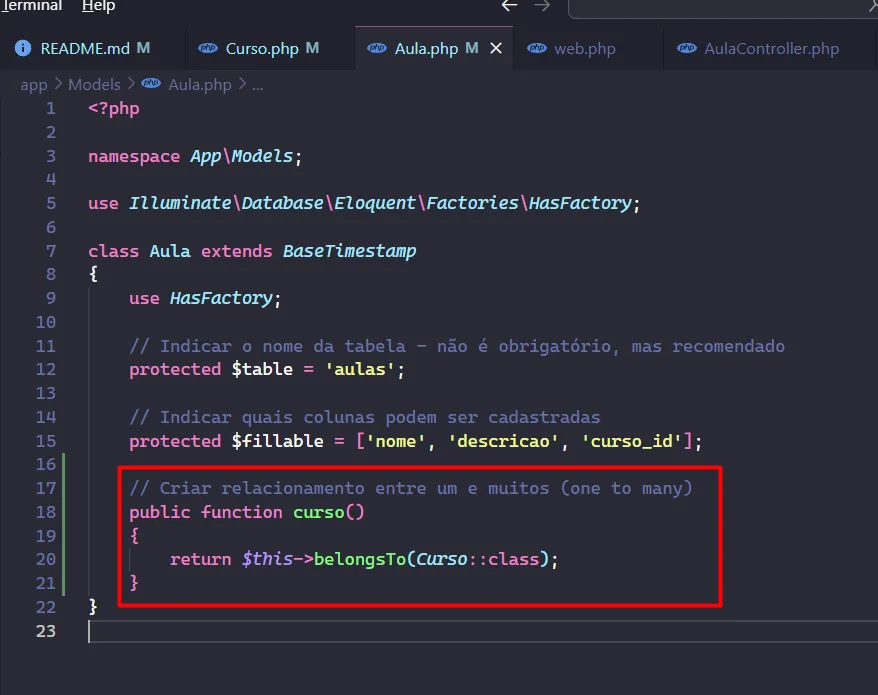The image size is (878, 695).
Task: Click the go back navigation arrow
Action: click(x=510, y=6)
